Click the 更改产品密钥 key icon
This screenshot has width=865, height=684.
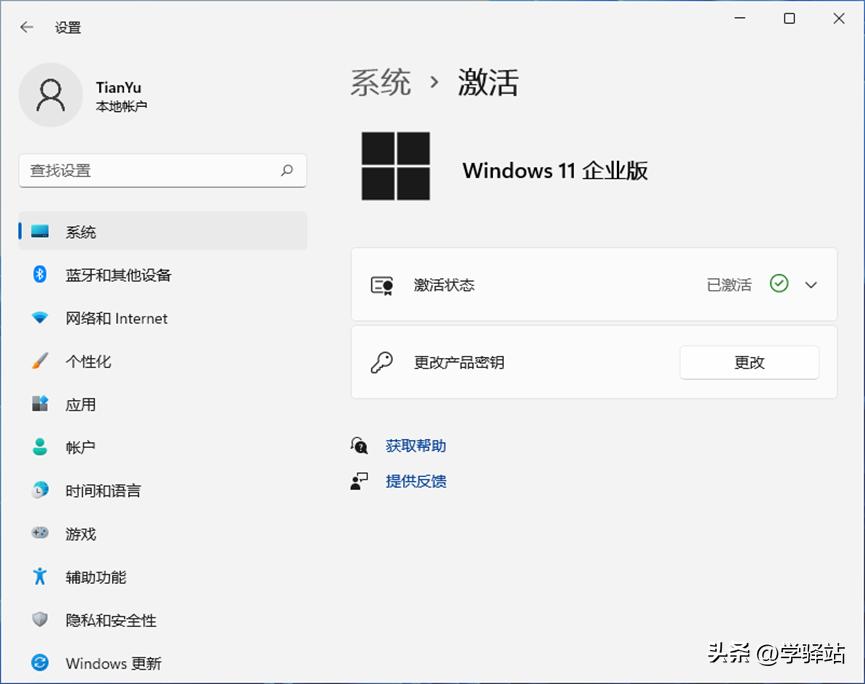point(381,362)
